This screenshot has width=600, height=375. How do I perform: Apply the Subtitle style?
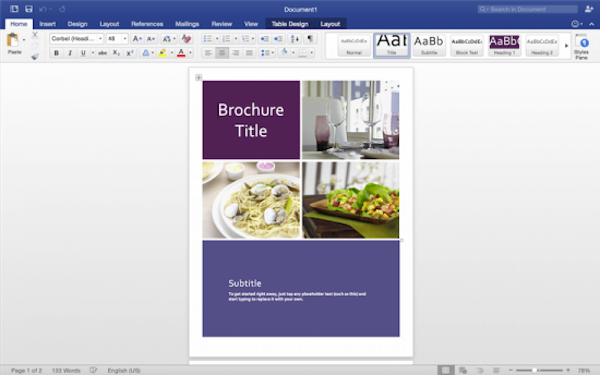pyautogui.click(x=429, y=46)
